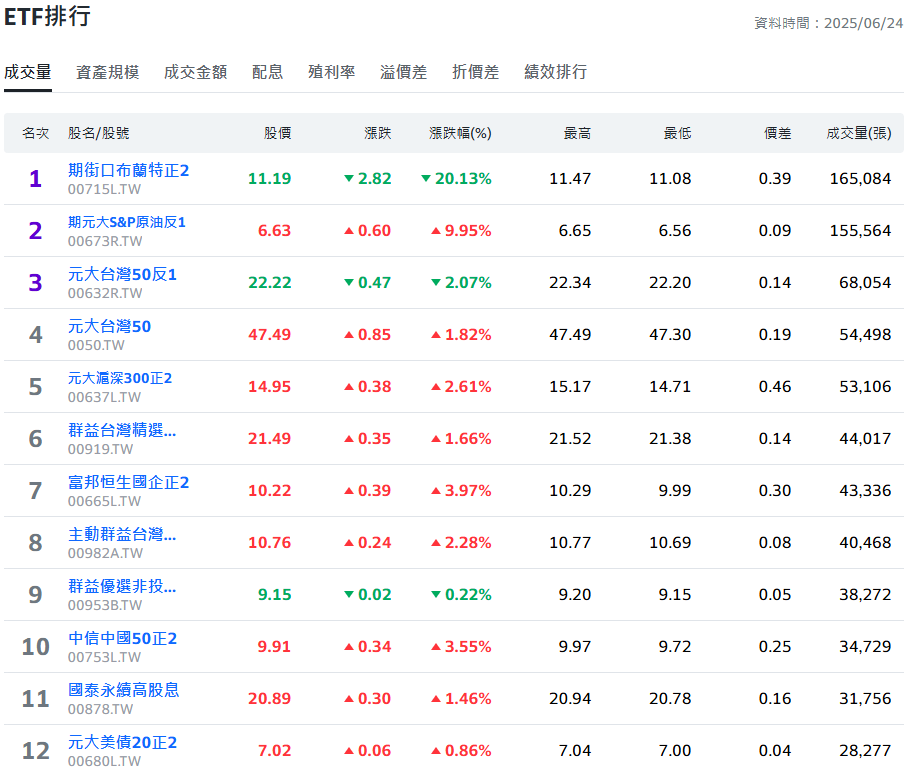The image size is (914, 776).
Task: Click the 股名/股號 column header
Action: 99,134
